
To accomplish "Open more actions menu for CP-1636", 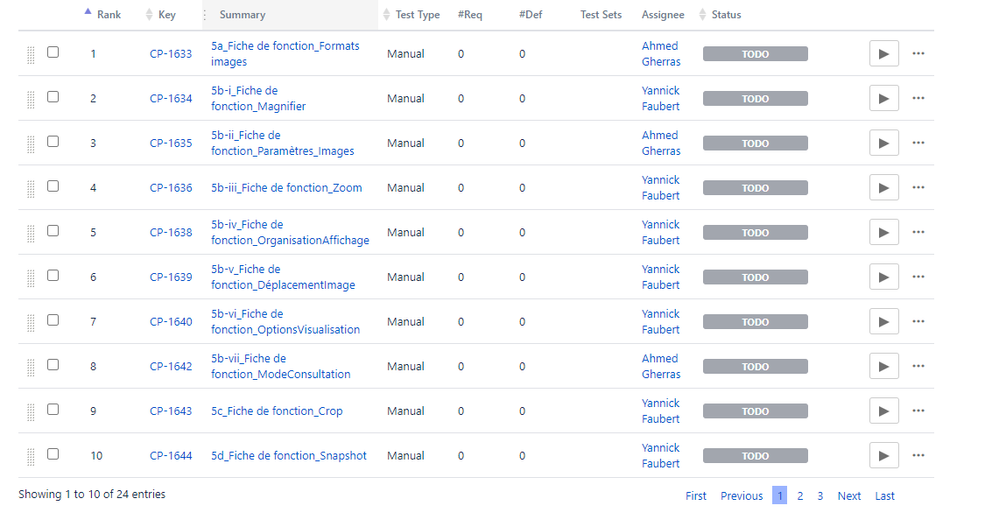I will [x=918, y=187].
